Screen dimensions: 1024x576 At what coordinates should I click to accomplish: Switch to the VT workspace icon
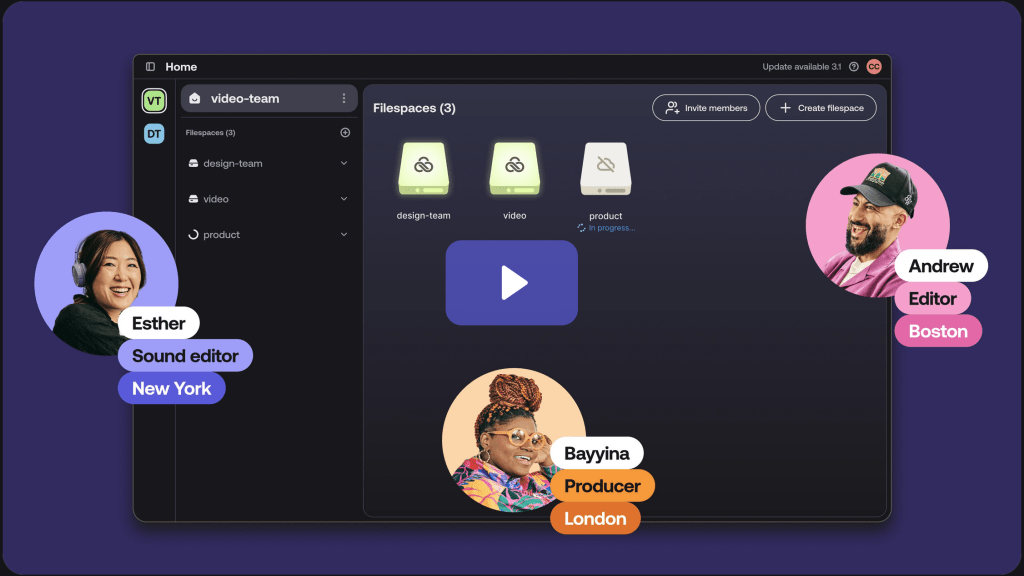154,101
